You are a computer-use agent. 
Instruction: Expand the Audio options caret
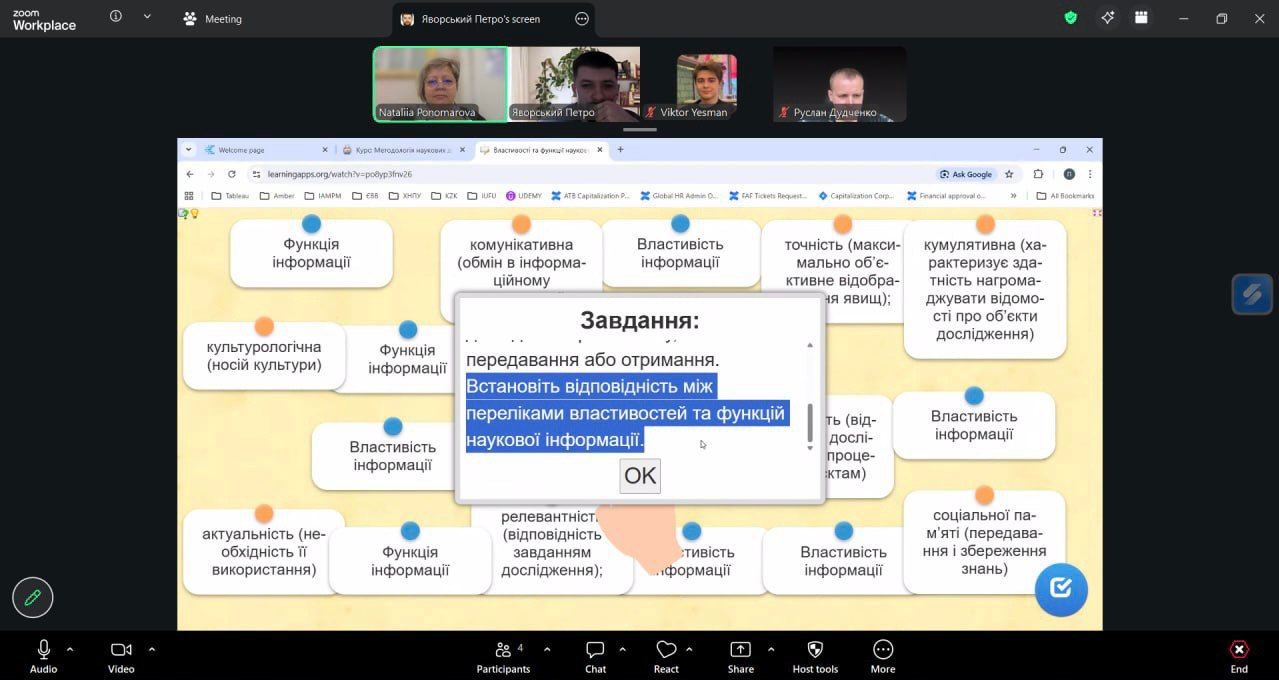coord(70,649)
